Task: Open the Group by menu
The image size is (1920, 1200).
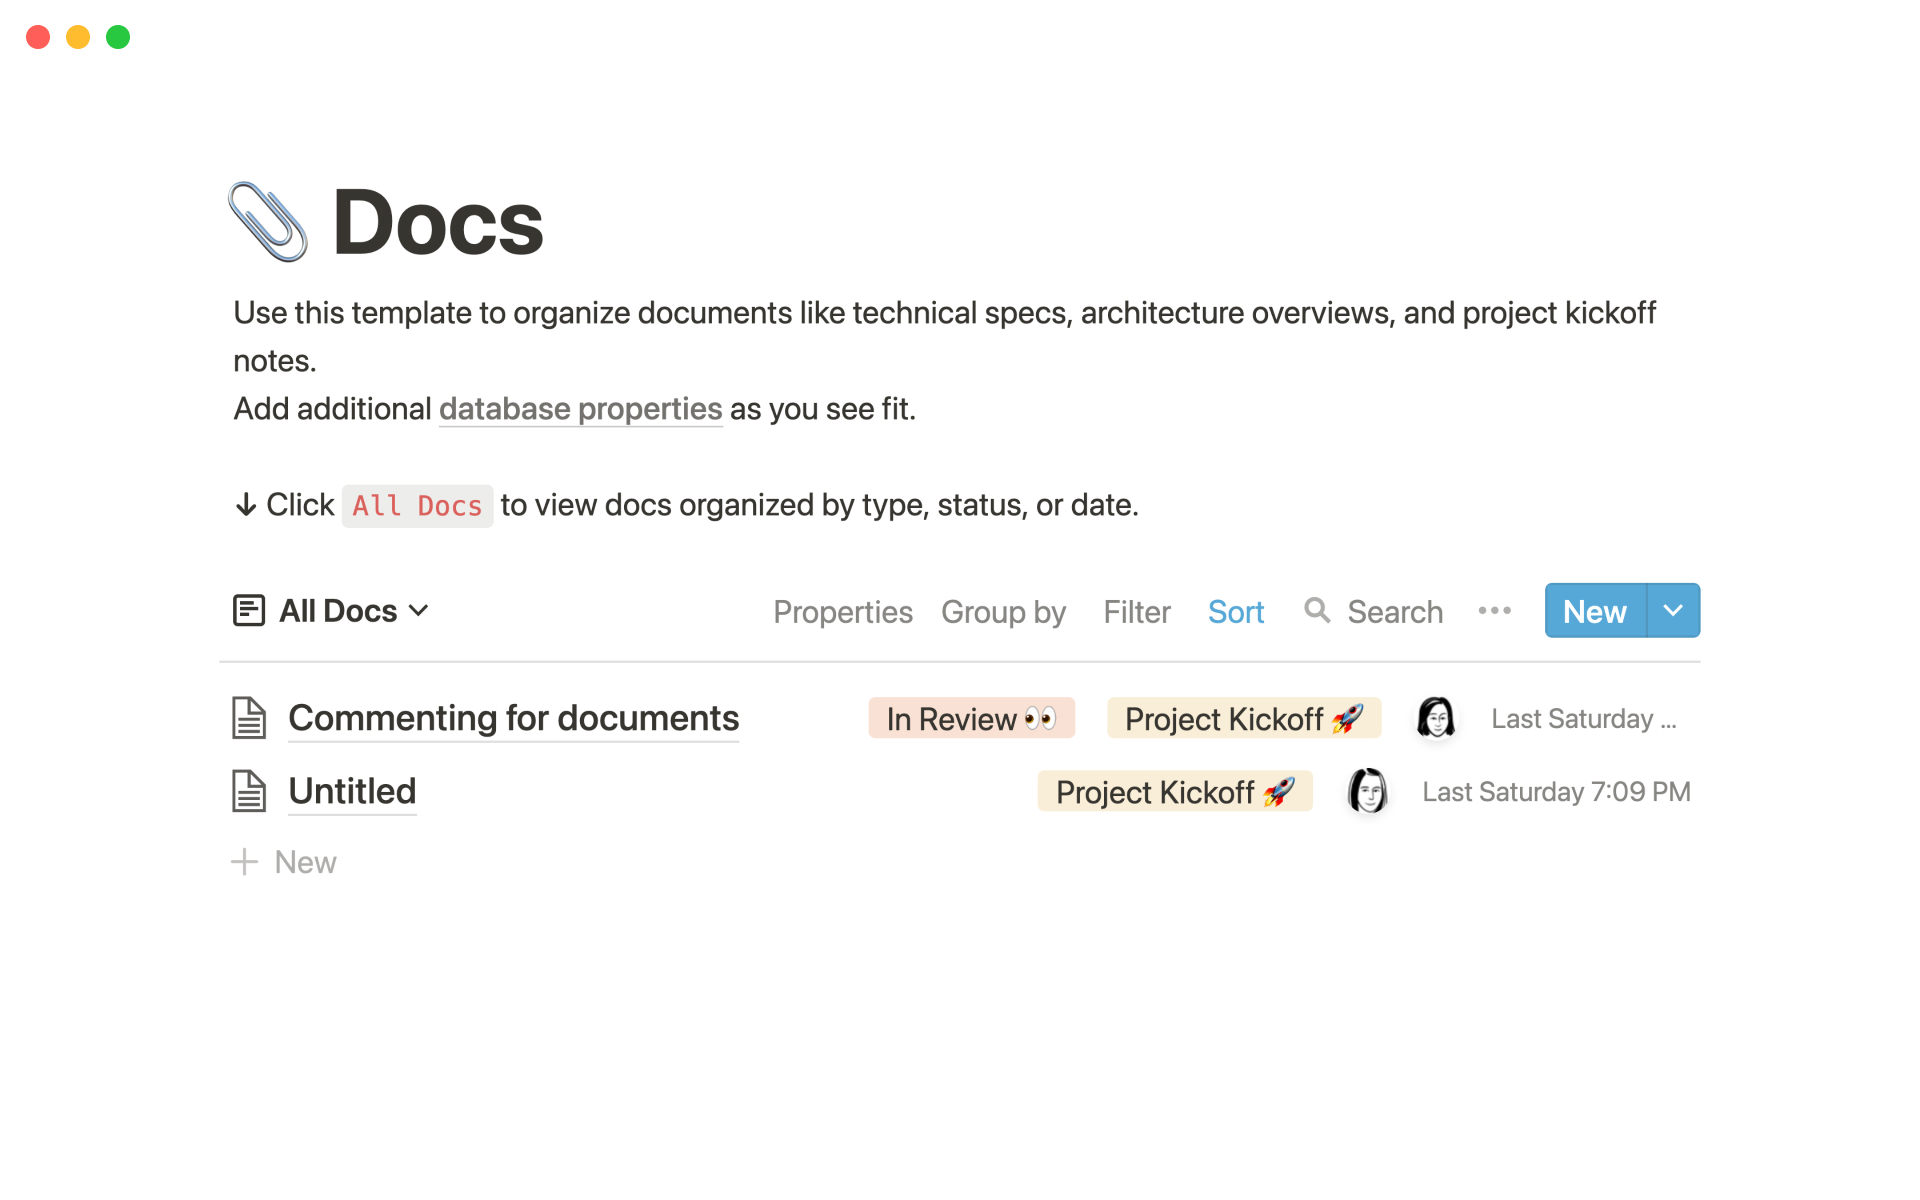Action: pos(1003,612)
